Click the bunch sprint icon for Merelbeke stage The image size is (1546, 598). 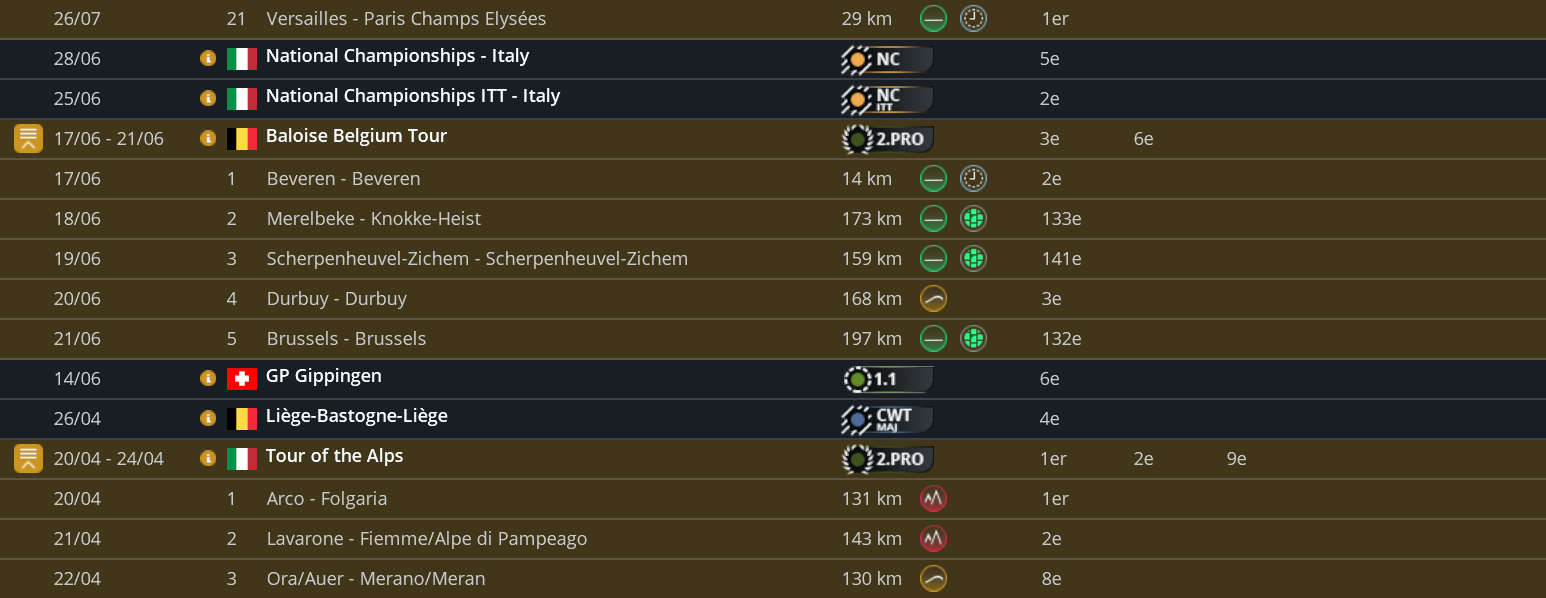(973, 219)
